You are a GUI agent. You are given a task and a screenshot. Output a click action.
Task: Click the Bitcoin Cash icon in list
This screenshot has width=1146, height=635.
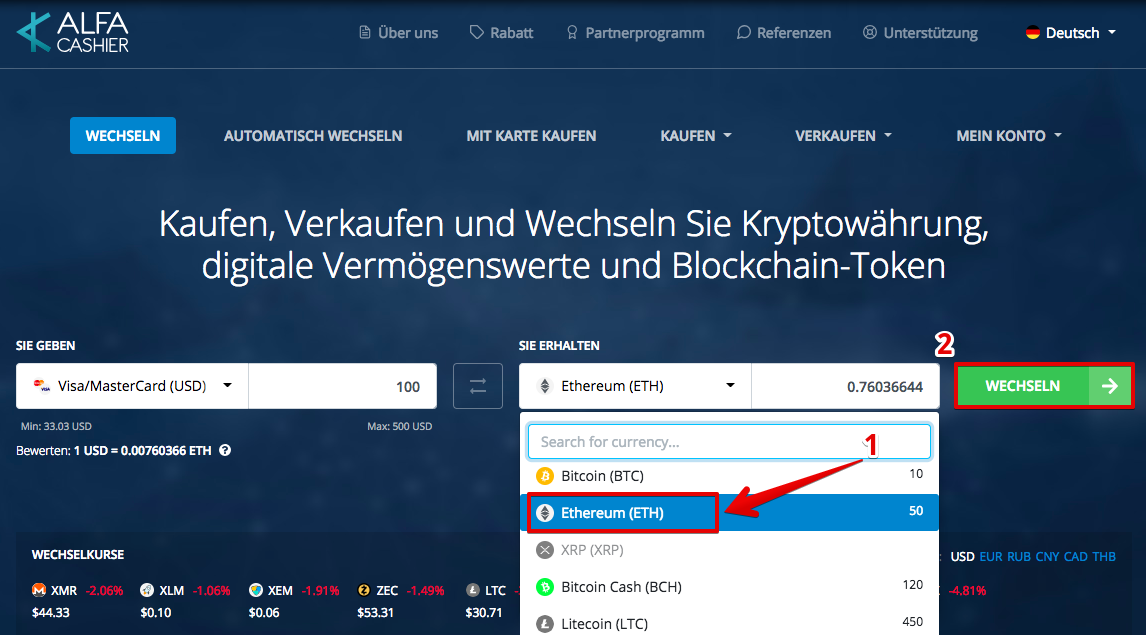click(544, 587)
